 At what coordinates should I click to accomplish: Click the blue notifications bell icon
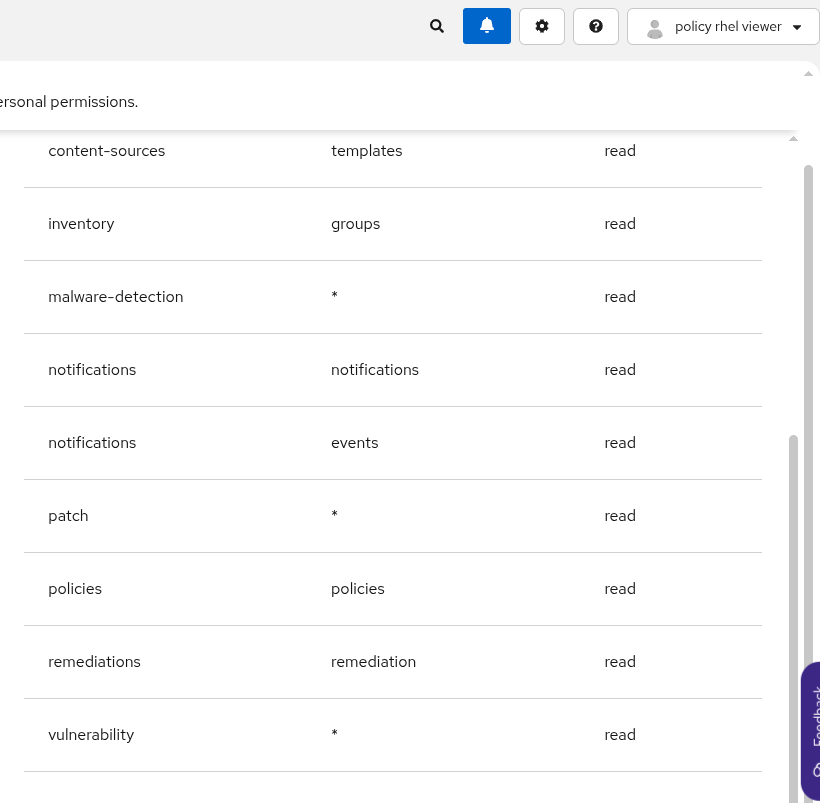[487, 26]
